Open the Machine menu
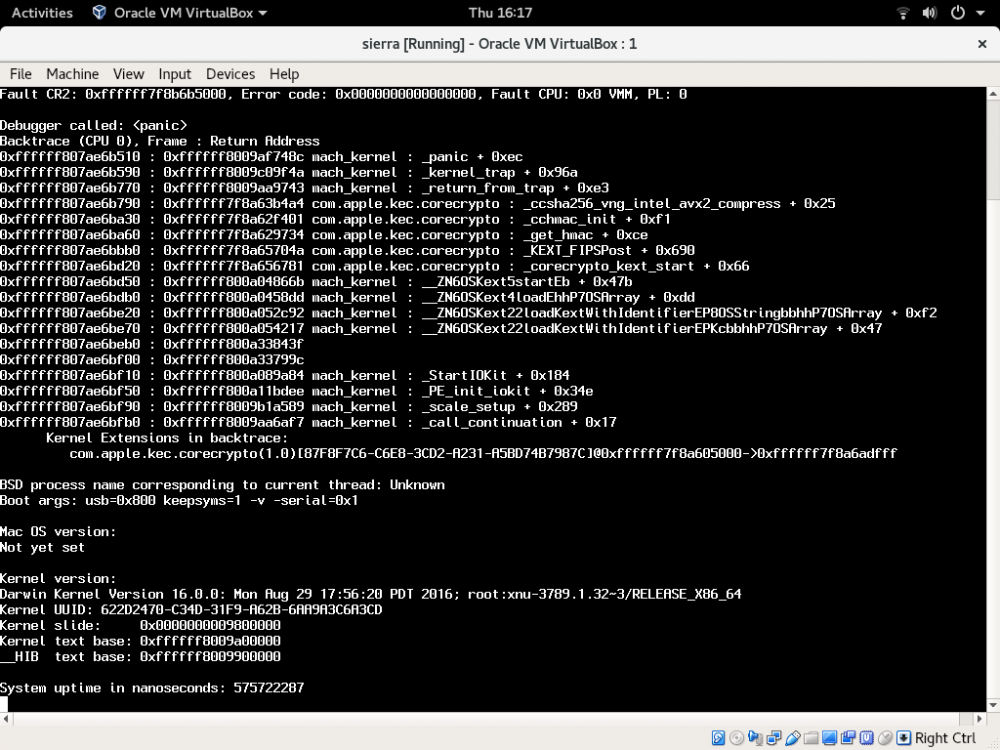Image resolution: width=1000 pixels, height=750 pixels. 72,74
